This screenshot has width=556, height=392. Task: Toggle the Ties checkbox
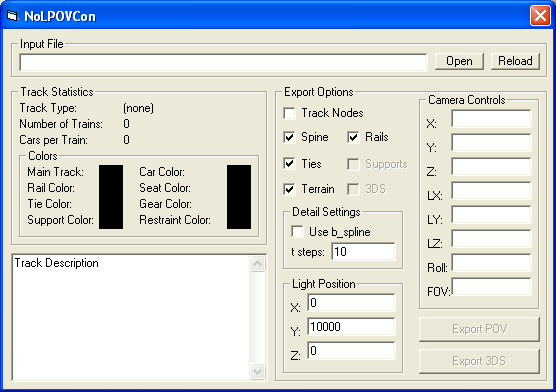pyautogui.click(x=289, y=164)
